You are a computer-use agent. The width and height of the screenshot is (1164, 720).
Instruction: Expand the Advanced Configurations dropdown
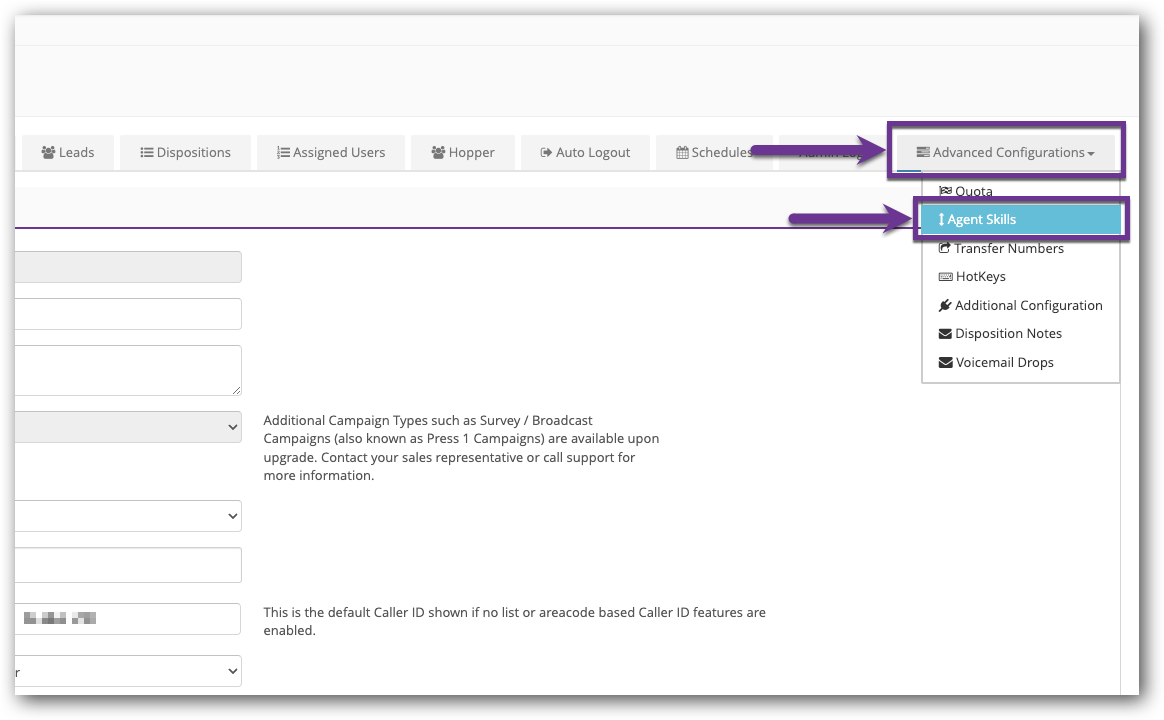click(x=1005, y=152)
